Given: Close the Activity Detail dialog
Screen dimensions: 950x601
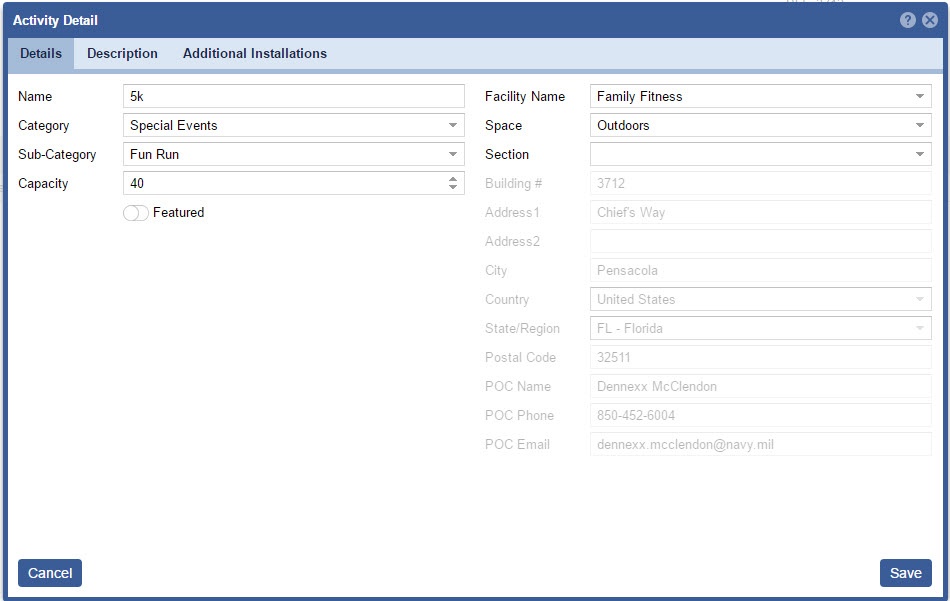Looking at the screenshot, I should (x=929, y=20).
